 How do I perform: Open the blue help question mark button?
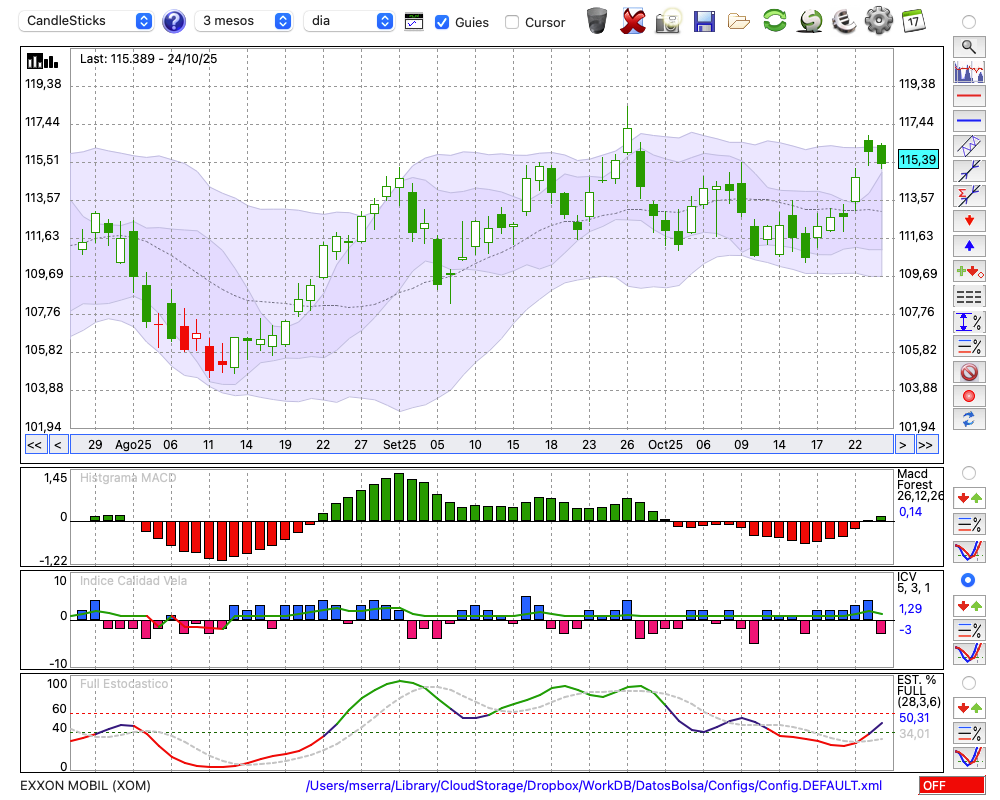tap(173, 21)
